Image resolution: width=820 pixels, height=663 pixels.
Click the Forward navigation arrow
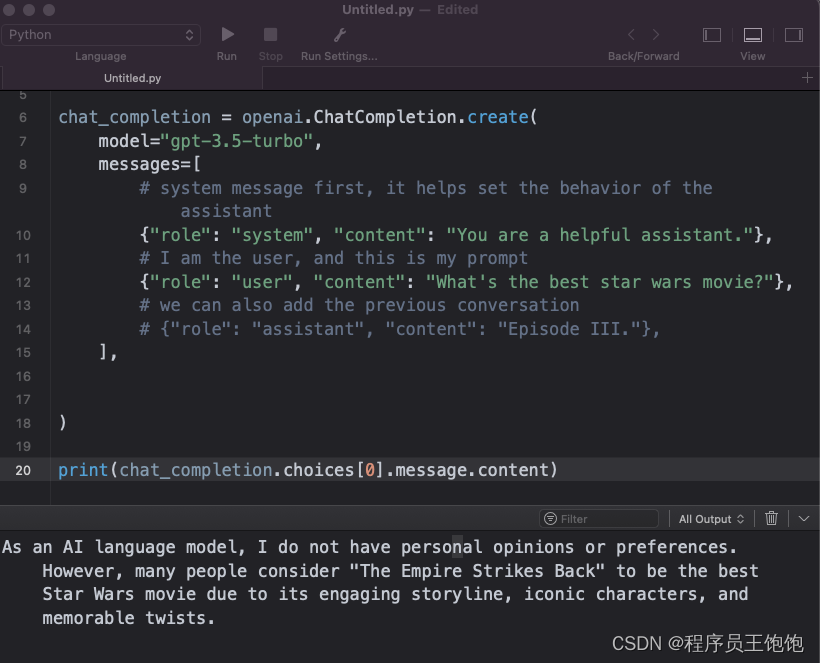point(656,33)
